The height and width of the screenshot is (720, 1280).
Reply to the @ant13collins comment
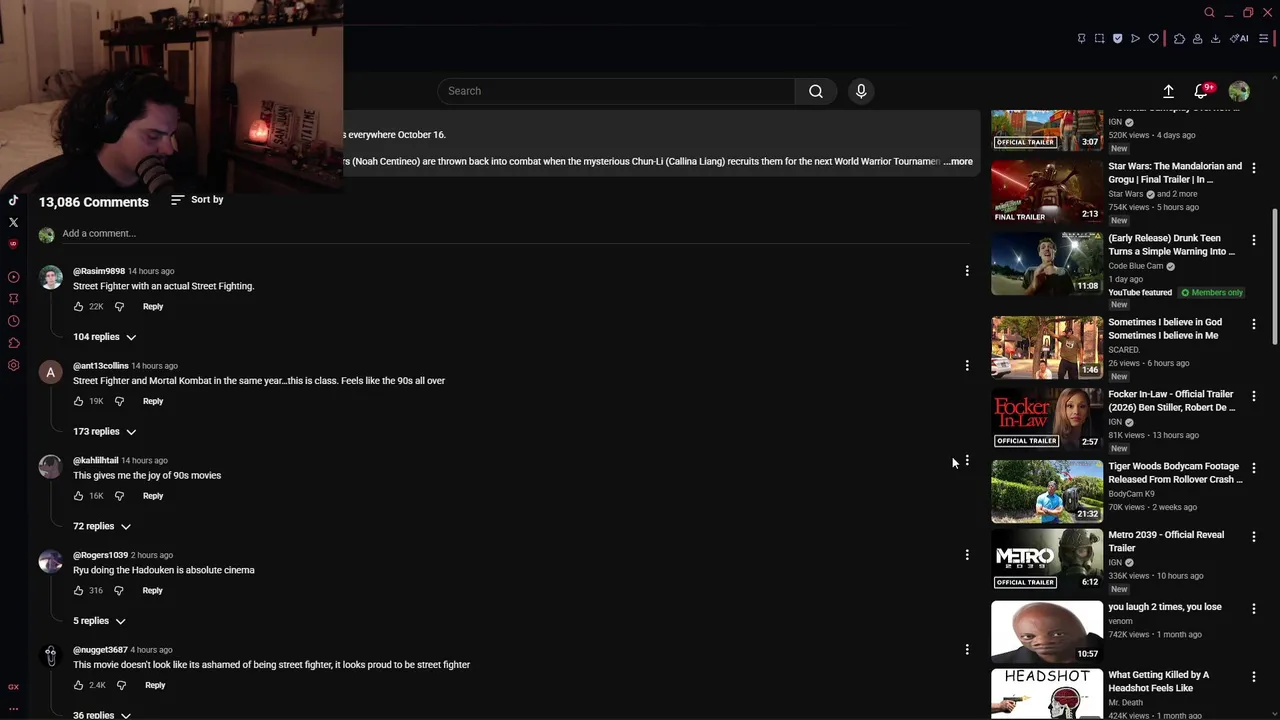(x=153, y=401)
